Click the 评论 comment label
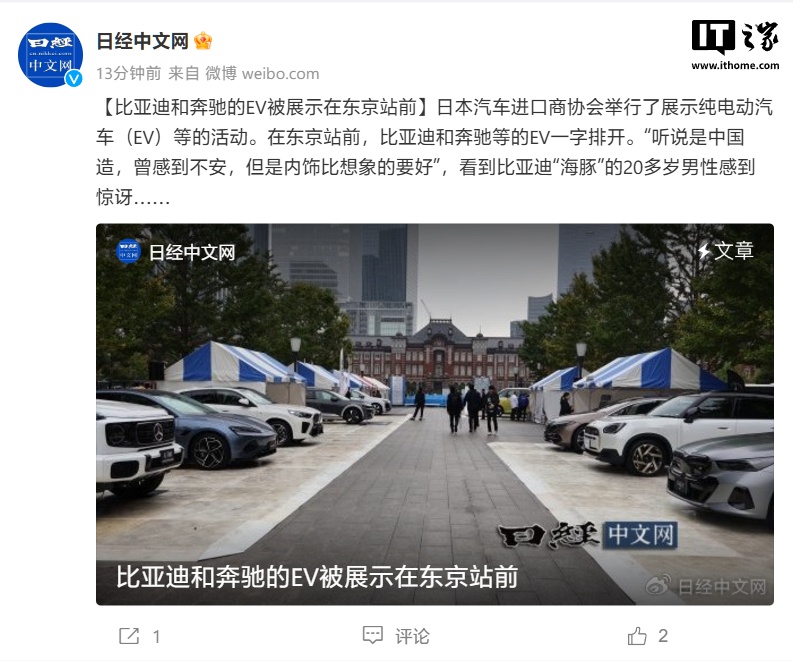793x661 pixels. (x=412, y=636)
